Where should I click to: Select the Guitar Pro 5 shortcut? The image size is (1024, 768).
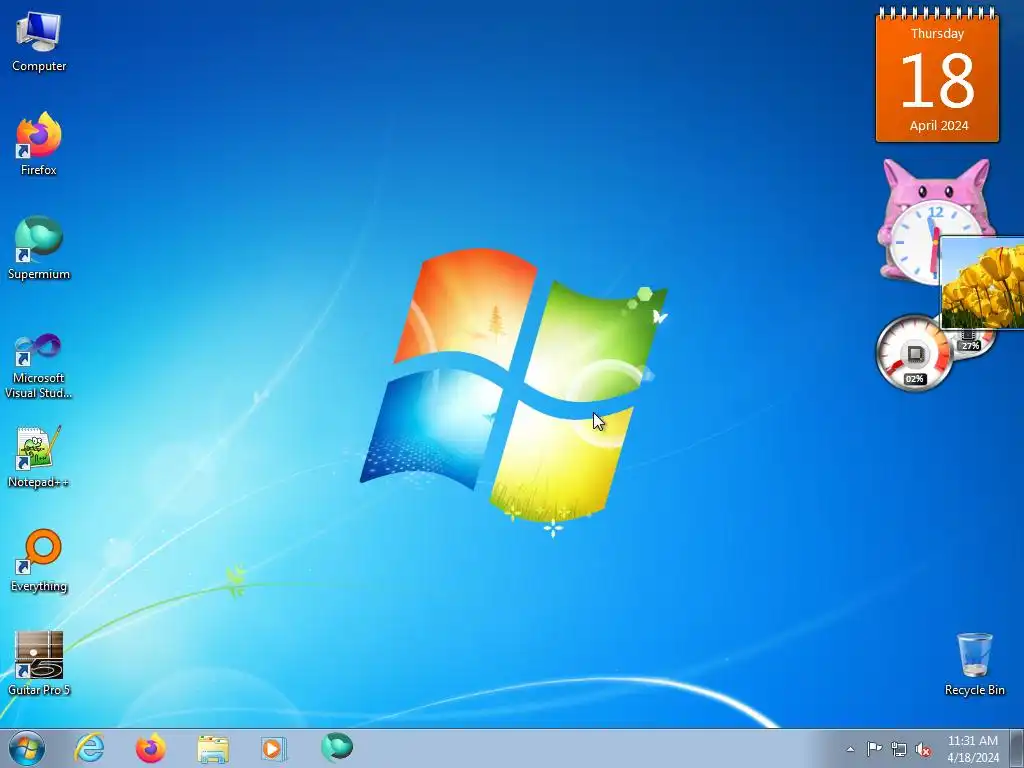tap(39, 664)
